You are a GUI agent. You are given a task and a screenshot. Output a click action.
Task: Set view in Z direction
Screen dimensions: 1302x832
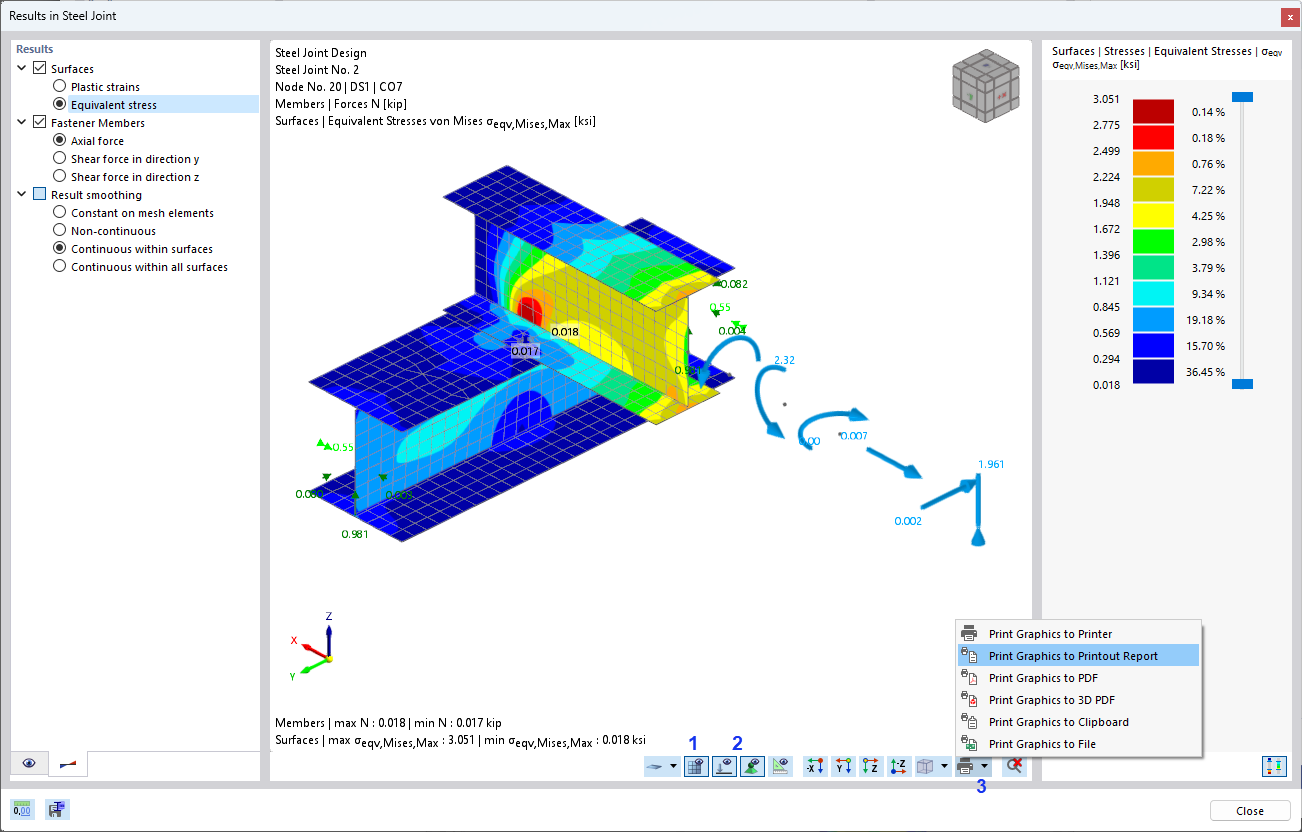[x=871, y=766]
